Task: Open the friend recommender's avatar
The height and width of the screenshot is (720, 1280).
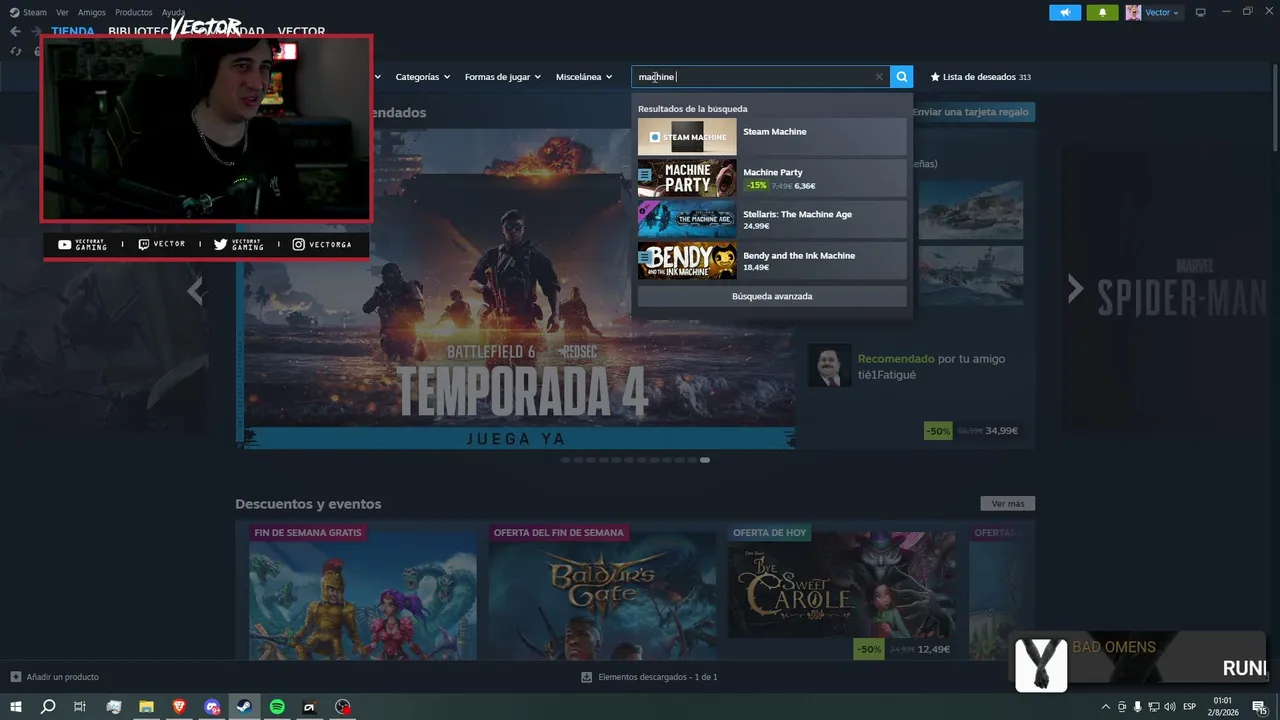Action: point(829,366)
